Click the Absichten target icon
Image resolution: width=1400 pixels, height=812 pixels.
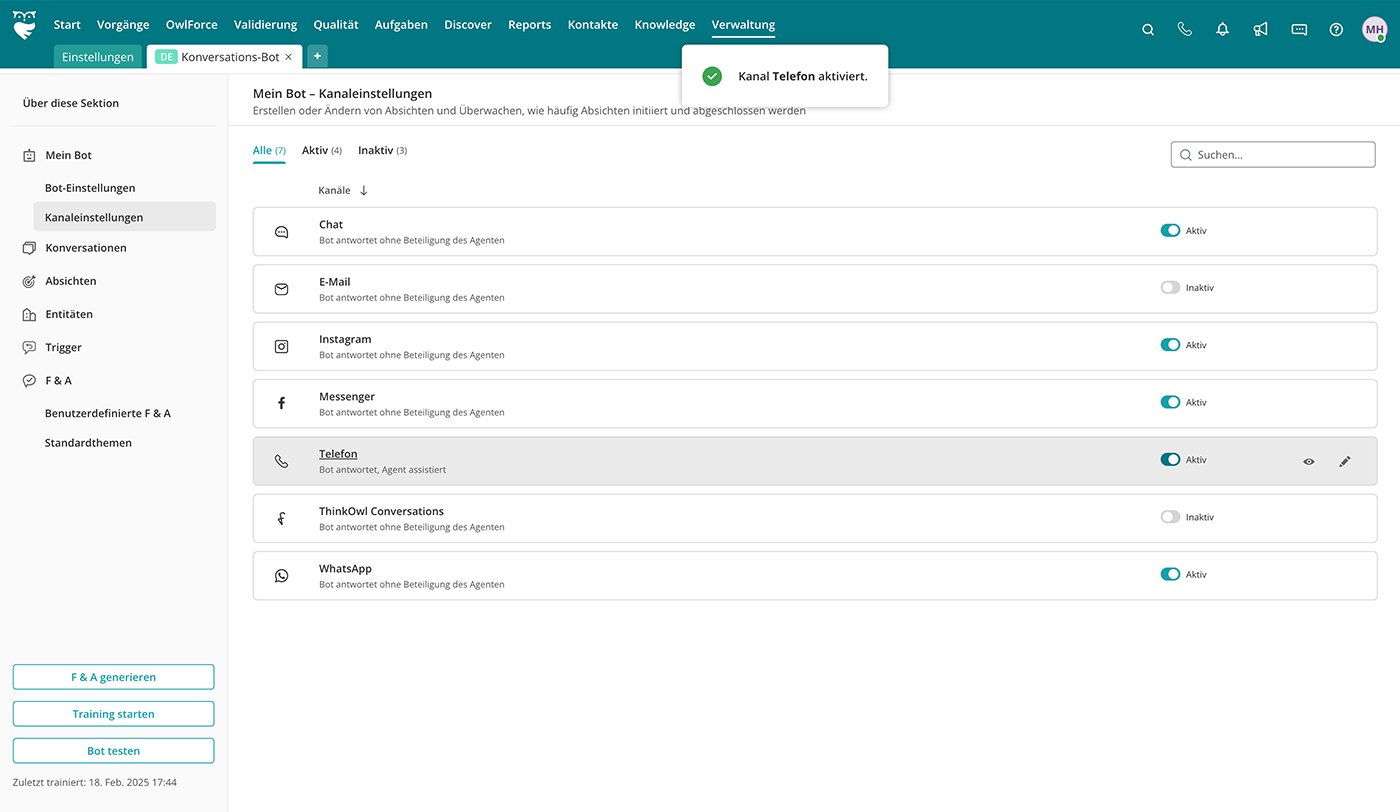click(29, 281)
